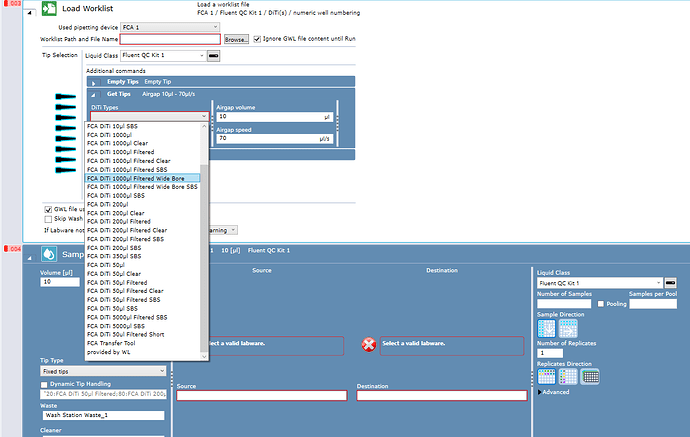Click the Airgap speed field
This screenshot has width=690, height=437.
275,139
